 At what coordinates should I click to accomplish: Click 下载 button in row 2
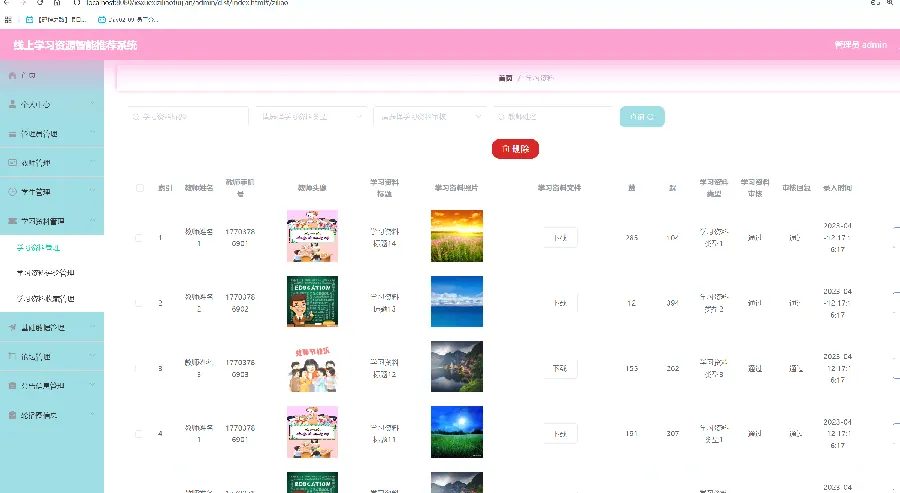tap(560, 303)
